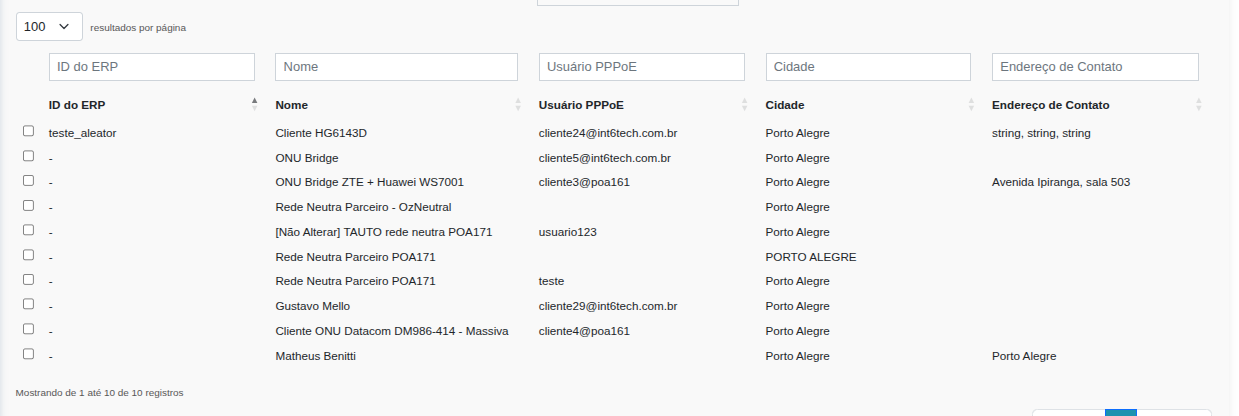The width and height of the screenshot is (1239, 416).
Task: Check the ONU Bridge cliente5 row checkbox
Action: point(29,156)
